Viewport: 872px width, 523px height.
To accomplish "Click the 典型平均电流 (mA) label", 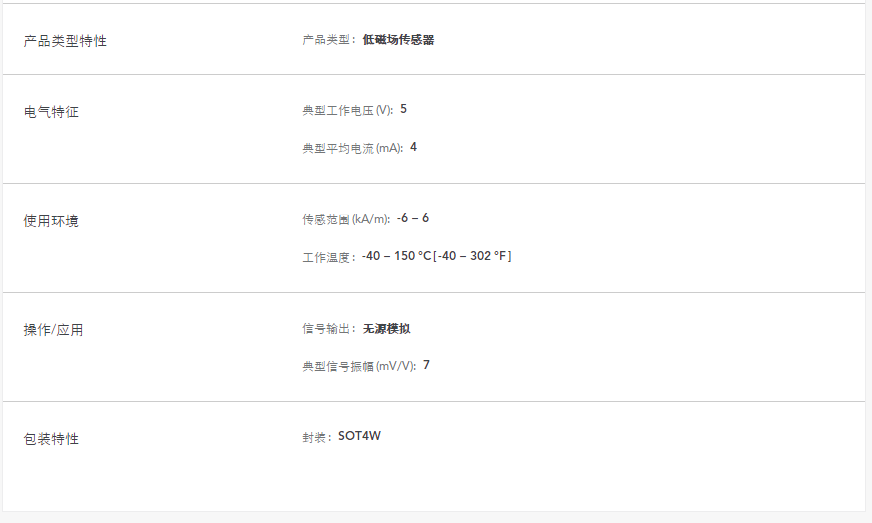I will point(352,148).
